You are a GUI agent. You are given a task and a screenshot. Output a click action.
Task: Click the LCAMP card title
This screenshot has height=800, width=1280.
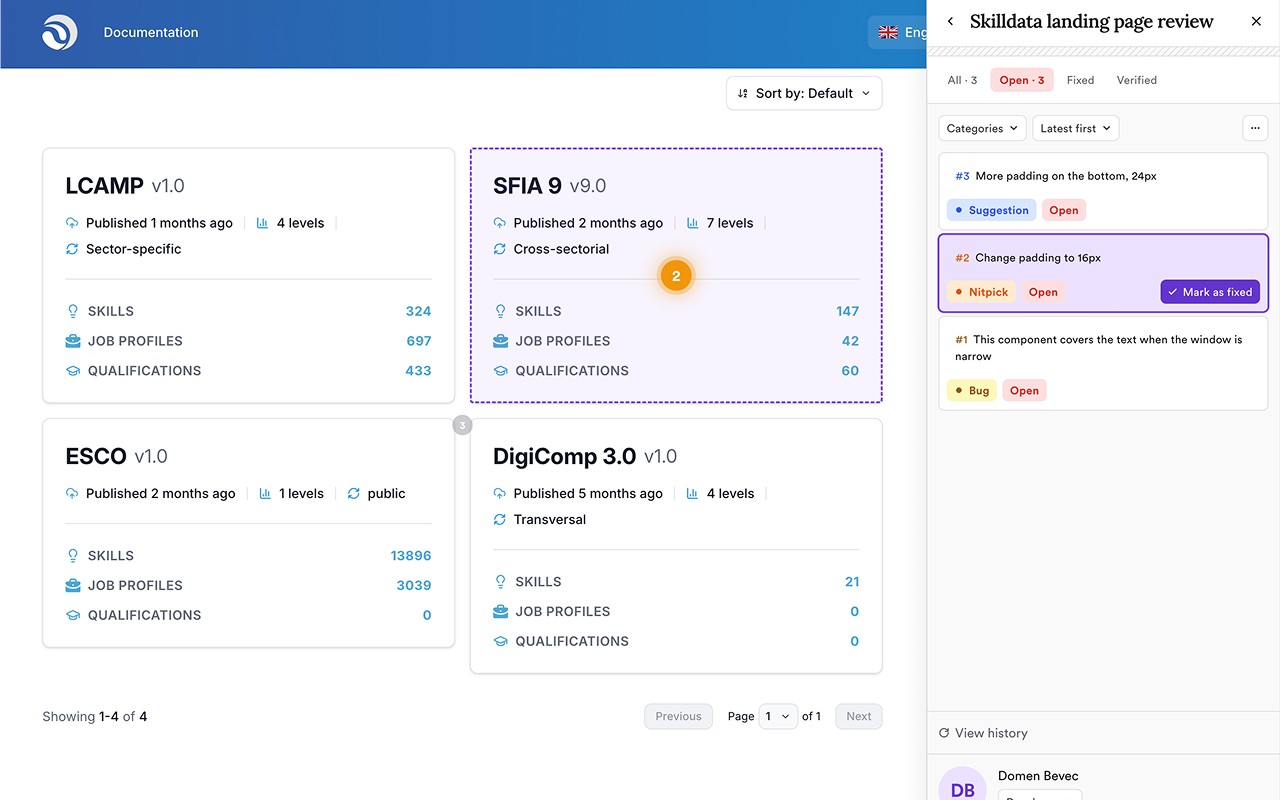tap(105, 186)
